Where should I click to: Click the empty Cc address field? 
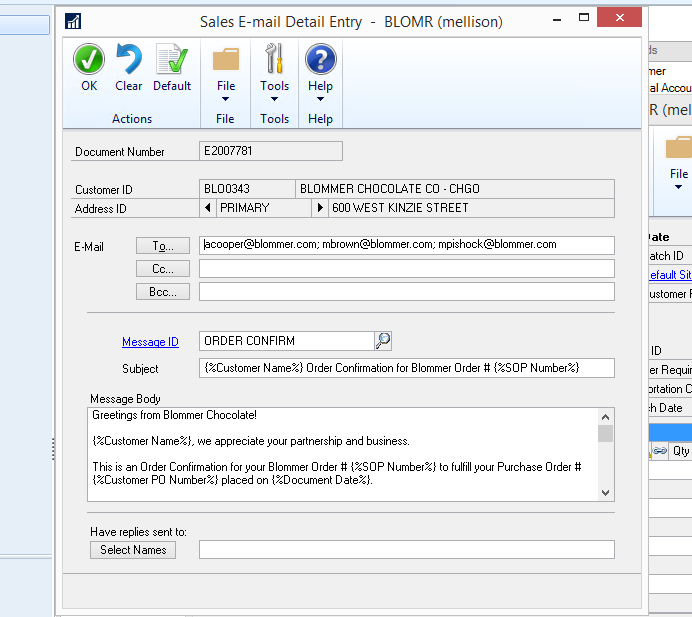pyautogui.click(x=406, y=268)
